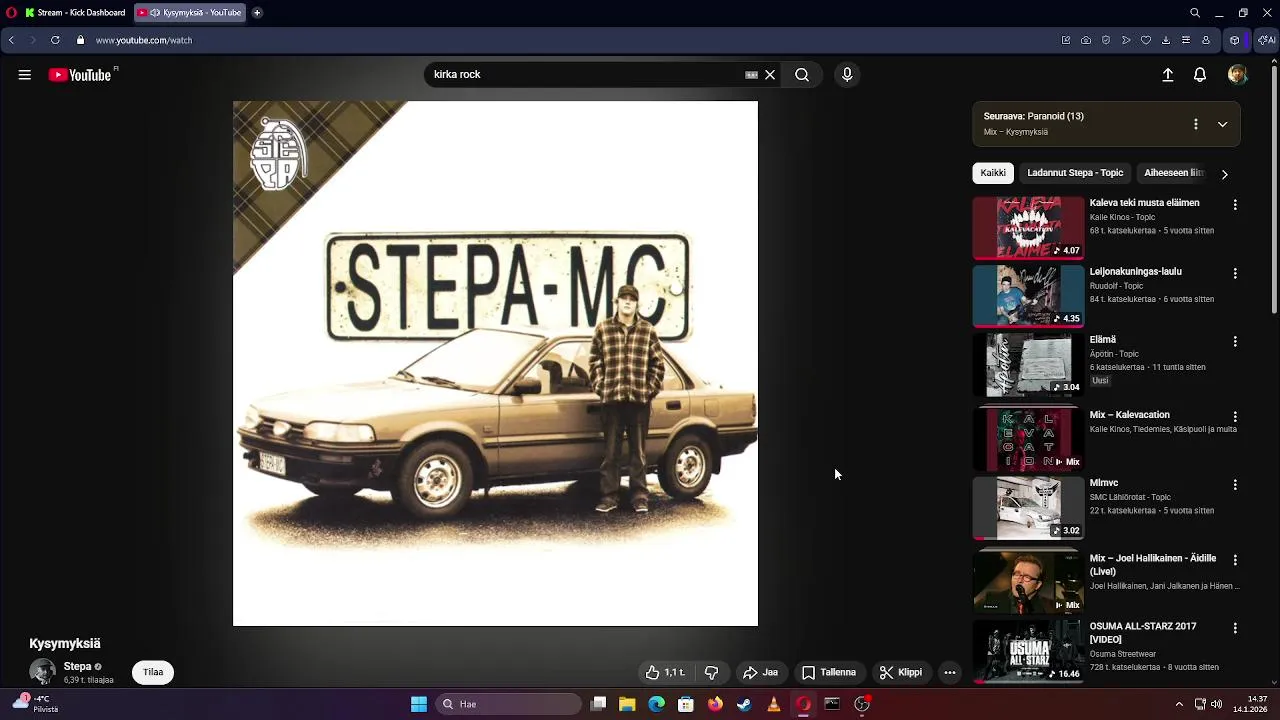Open Firefox from the taskbar

(x=715, y=704)
